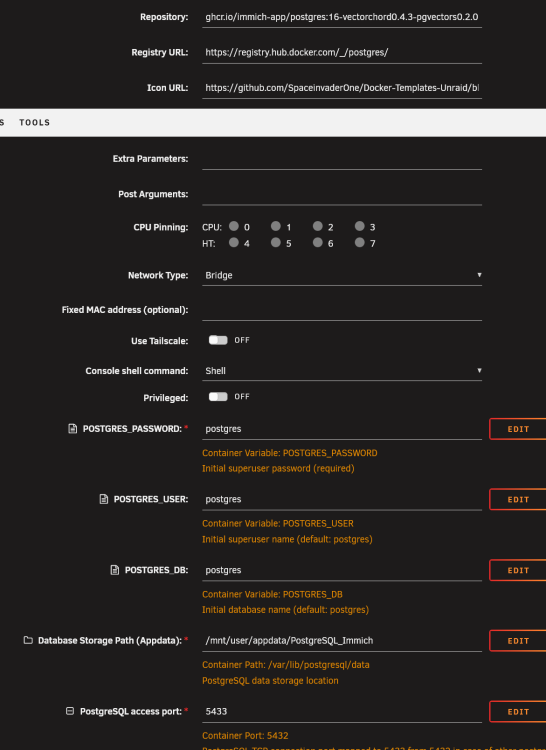The image size is (546, 750).
Task: Pin CPU core 0
Action: (234, 226)
